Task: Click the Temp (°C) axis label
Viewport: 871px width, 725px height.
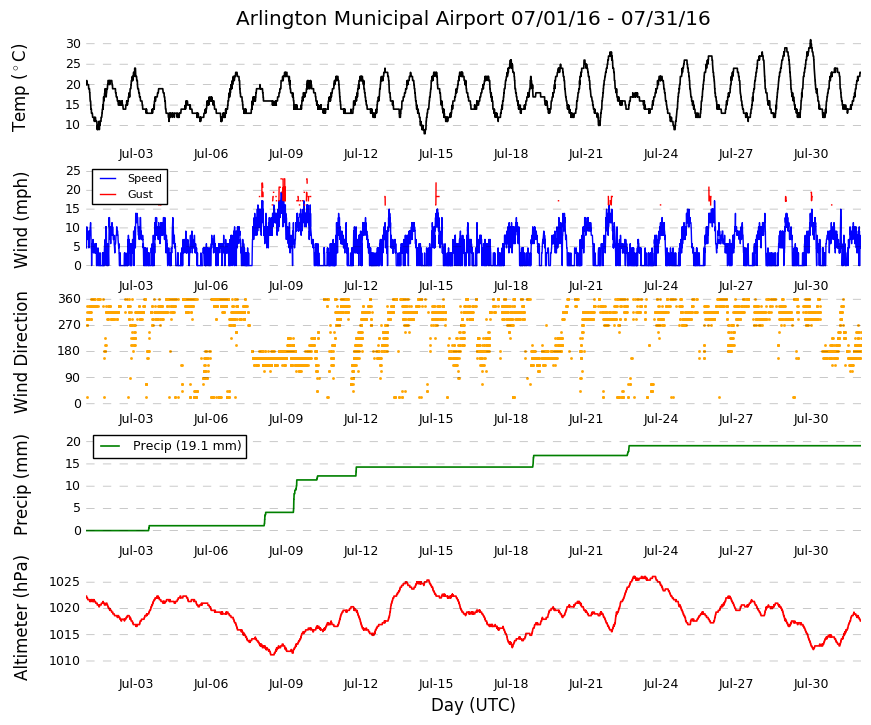Action: click(x=19, y=88)
